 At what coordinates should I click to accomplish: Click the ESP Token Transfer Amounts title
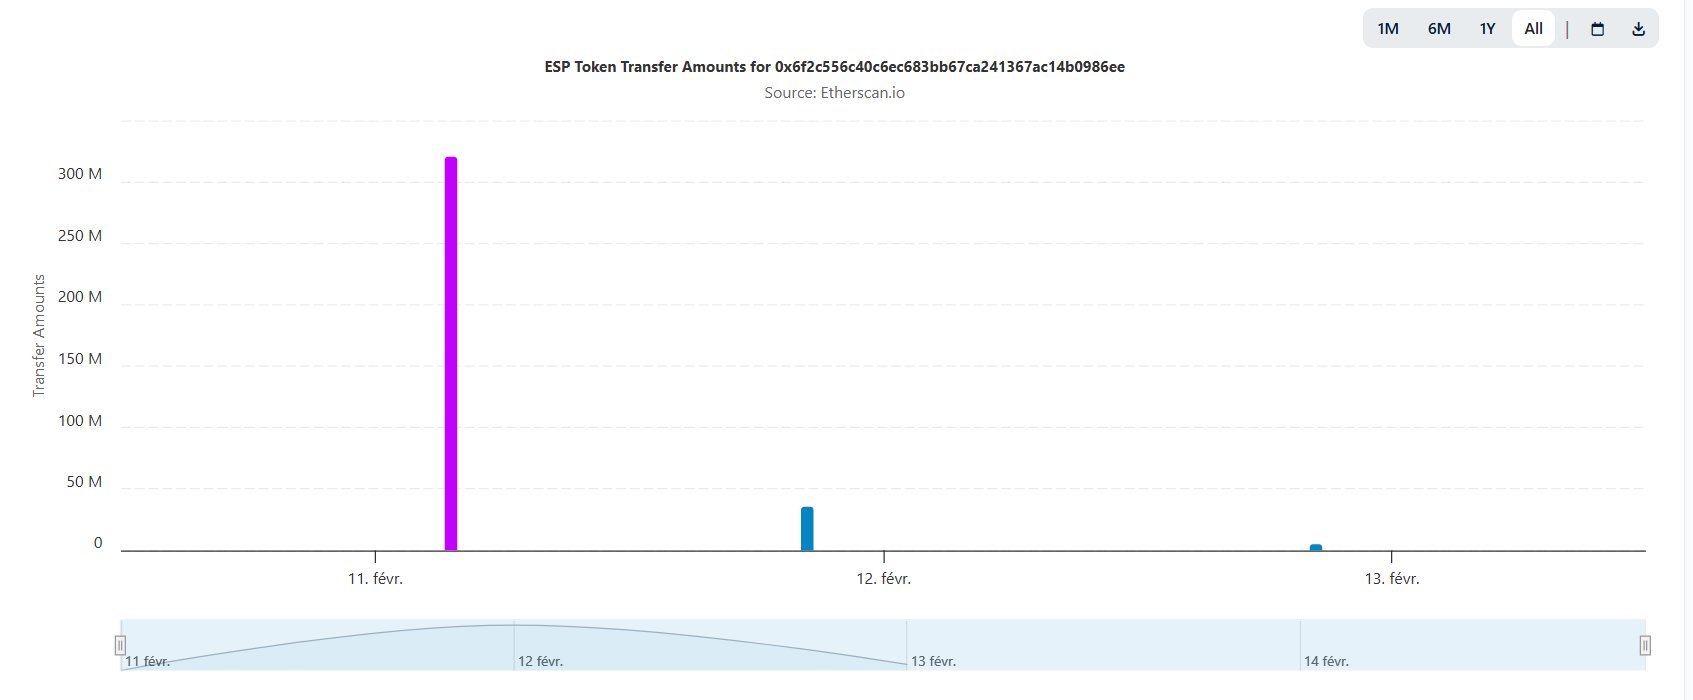pyautogui.click(x=834, y=67)
